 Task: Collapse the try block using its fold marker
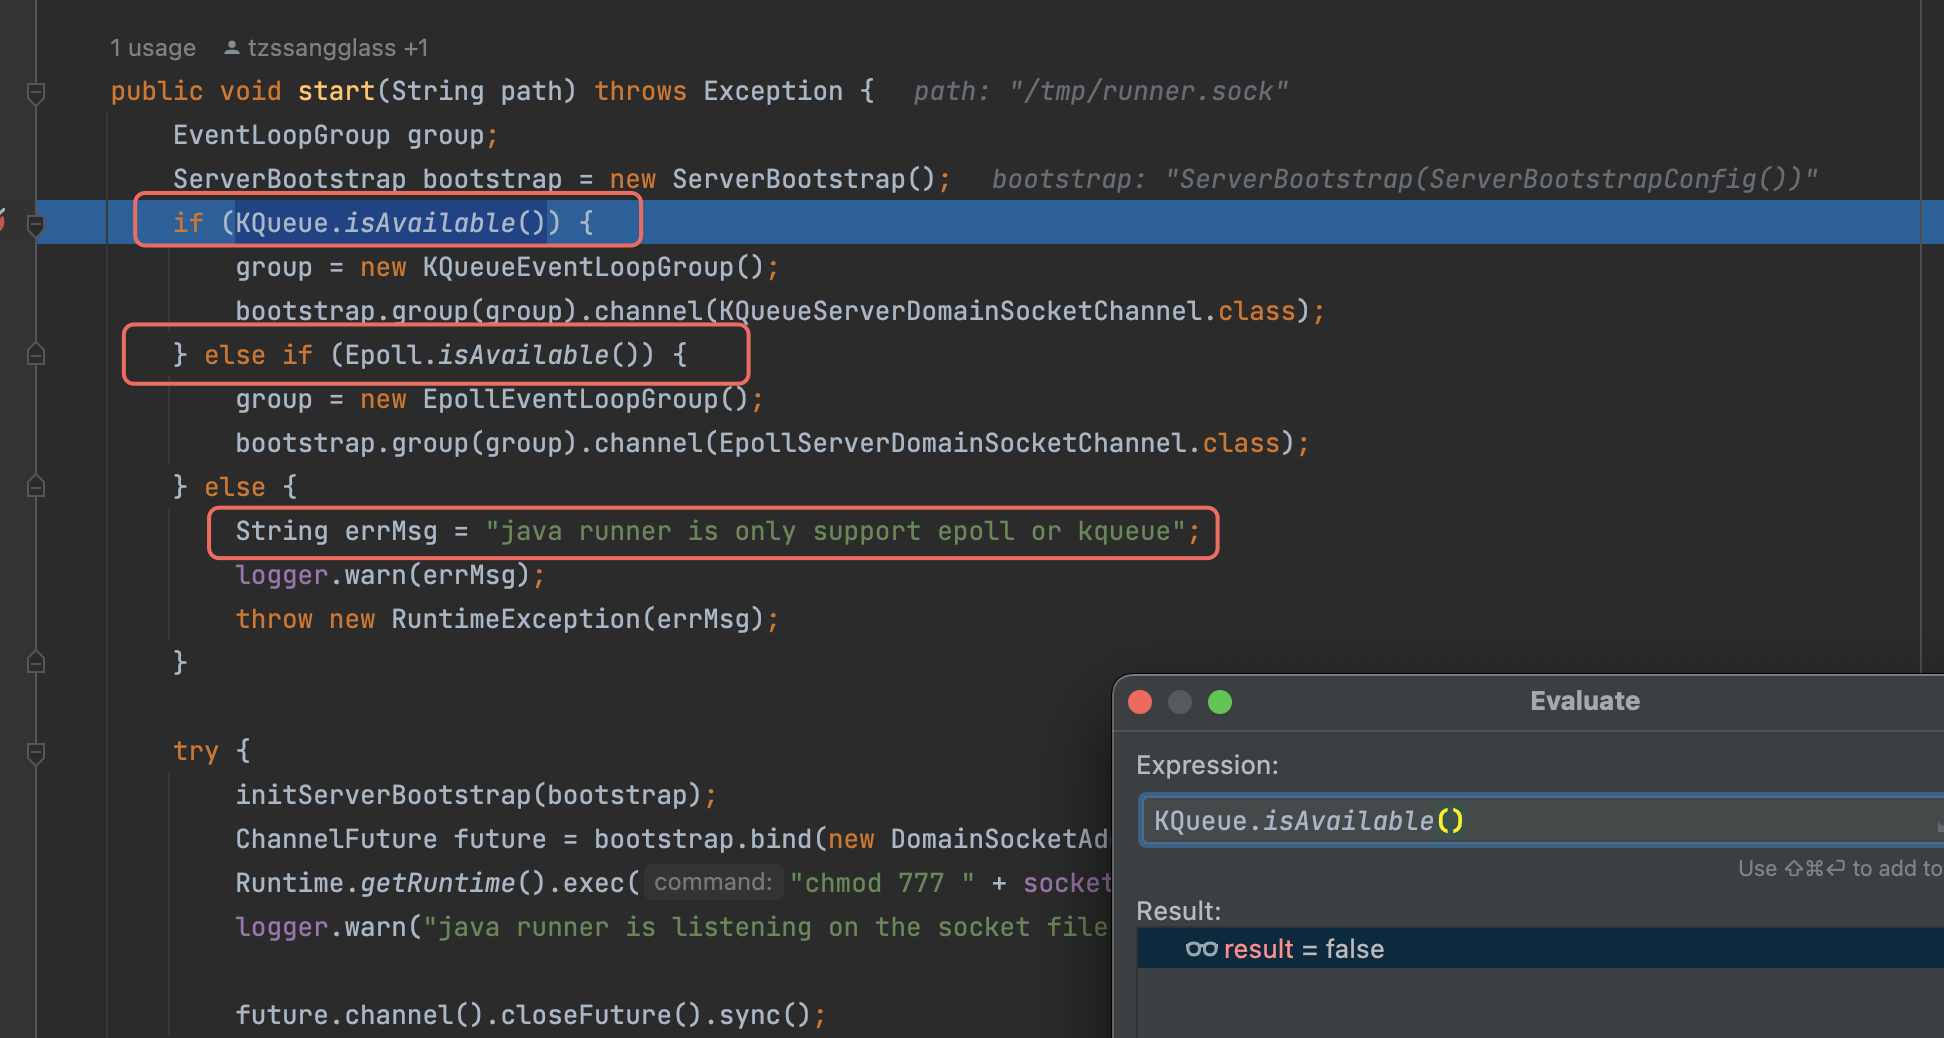(x=36, y=751)
